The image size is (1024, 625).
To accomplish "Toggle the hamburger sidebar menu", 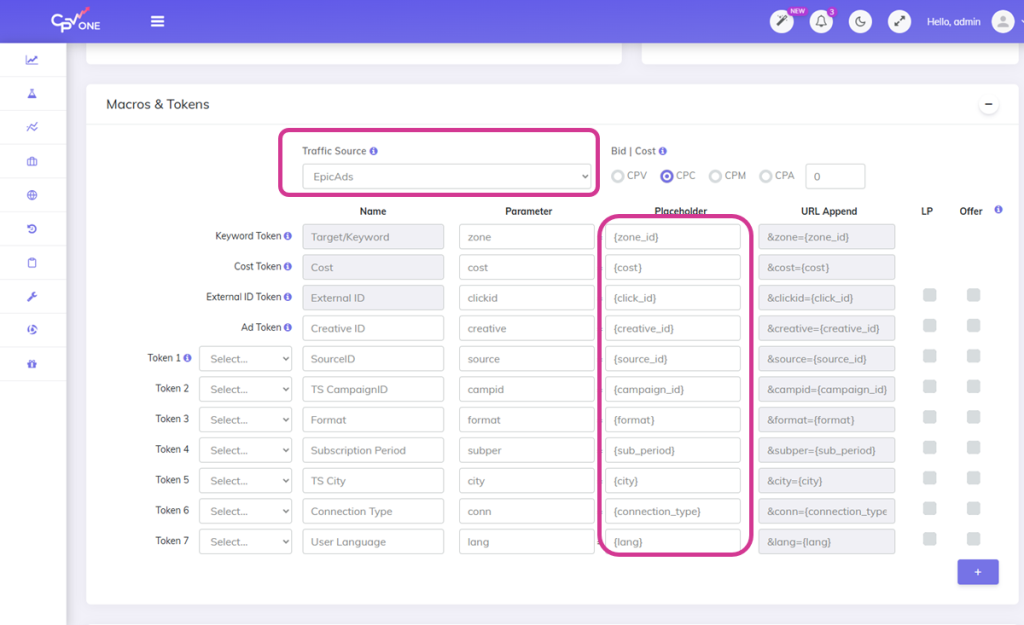I will pos(157,22).
